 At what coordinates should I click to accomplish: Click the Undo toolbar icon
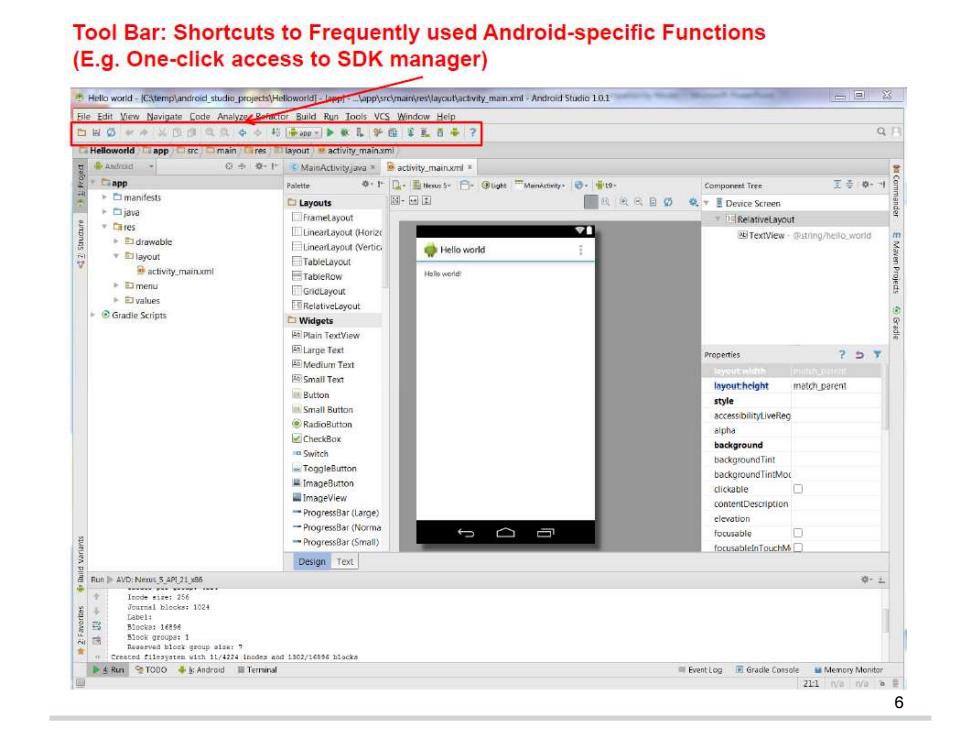click(129, 132)
